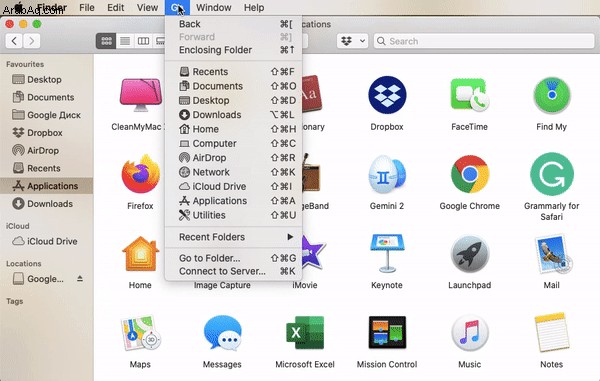The width and height of the screenshot is (600, 381).
Task: Open the Firefox application icon
Action: click(140, 174)
